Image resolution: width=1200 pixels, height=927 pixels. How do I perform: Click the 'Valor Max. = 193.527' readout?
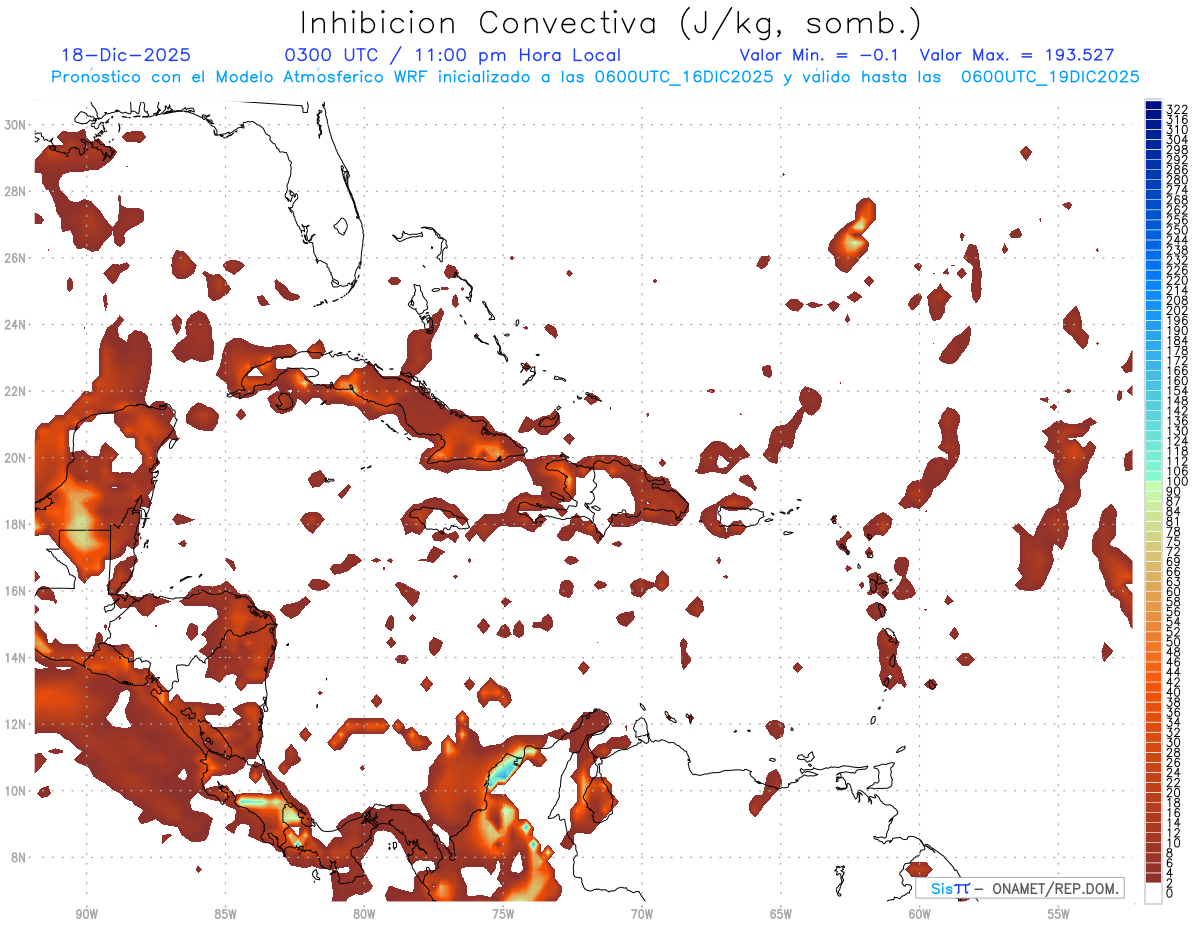(x=1017, y=56)
